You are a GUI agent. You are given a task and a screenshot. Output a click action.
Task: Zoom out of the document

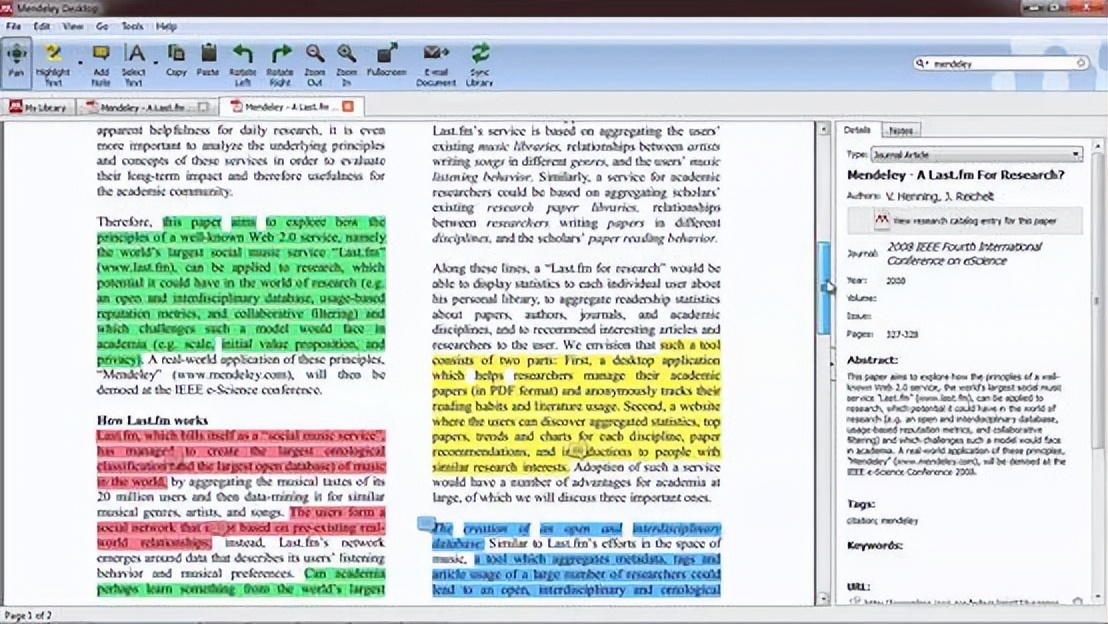(x=314, y=62)
